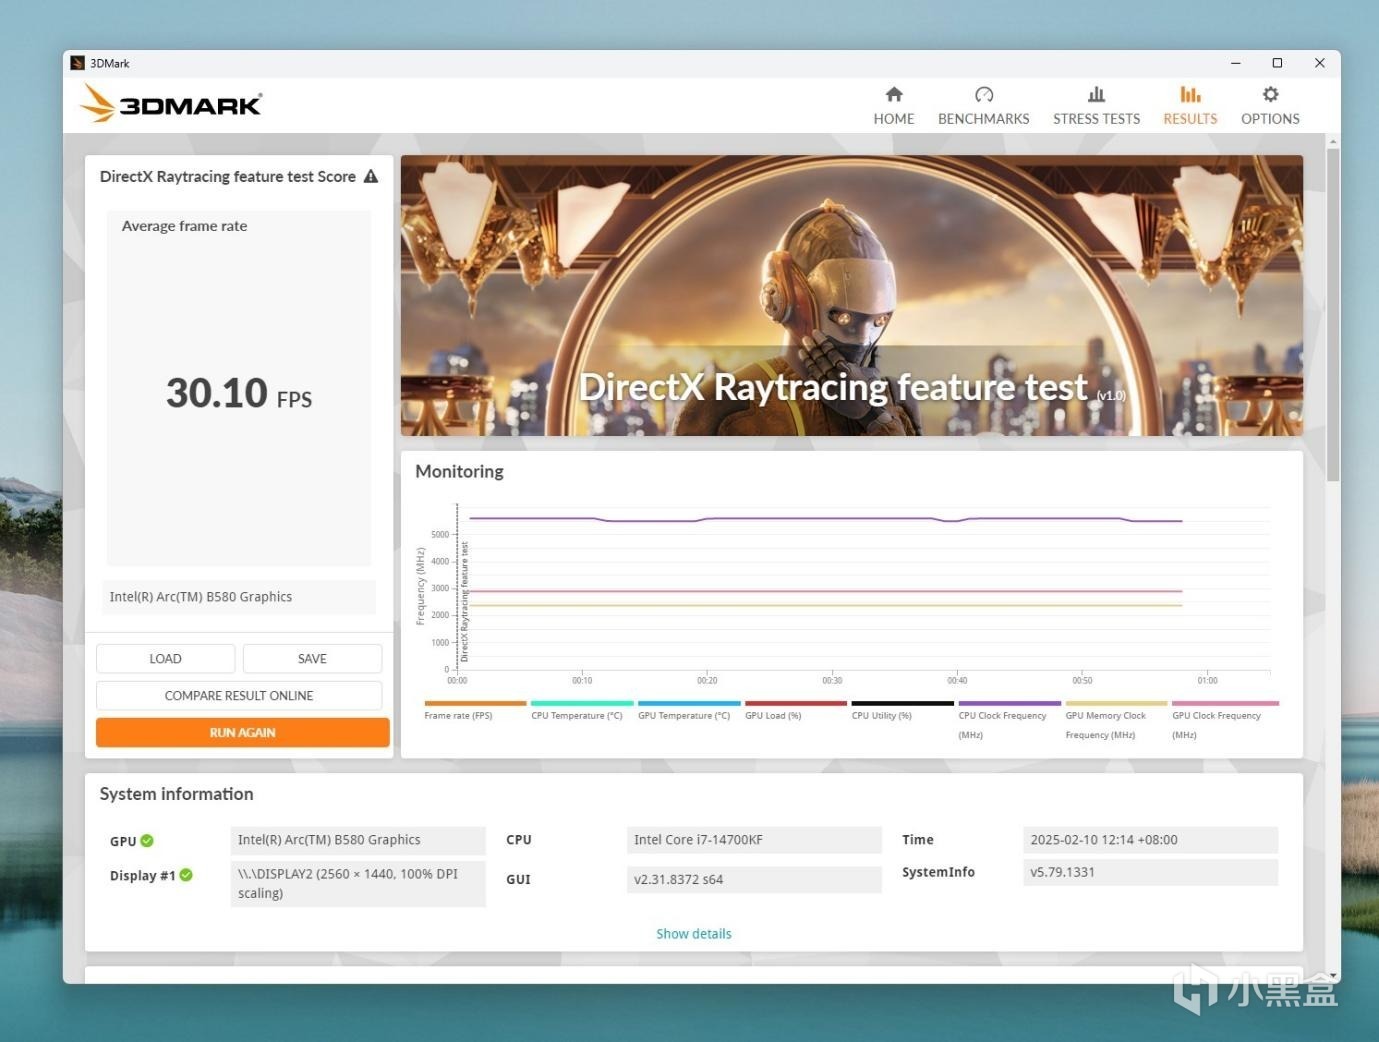Select the OPTIONS tab label

(x=1270, y=118)
